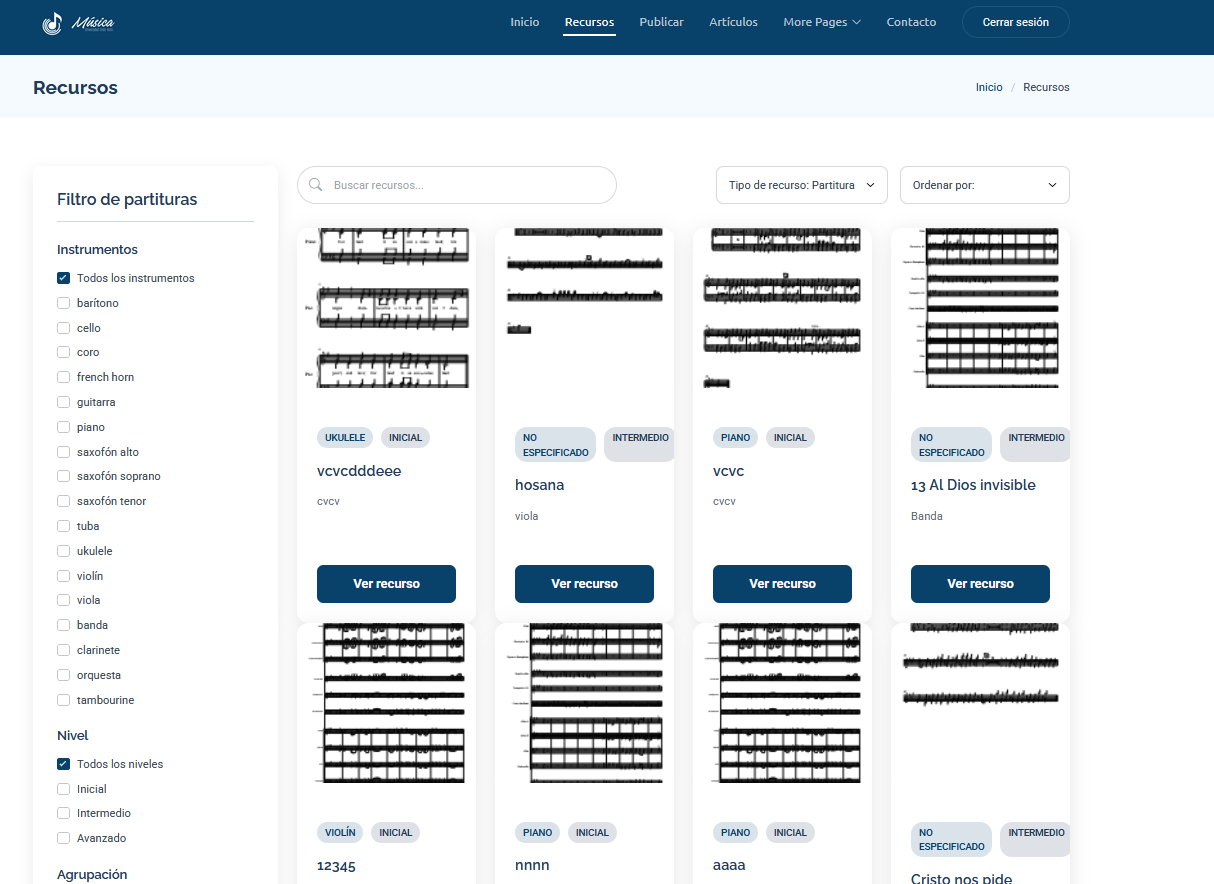Check the french horn filter

point(63,377)
